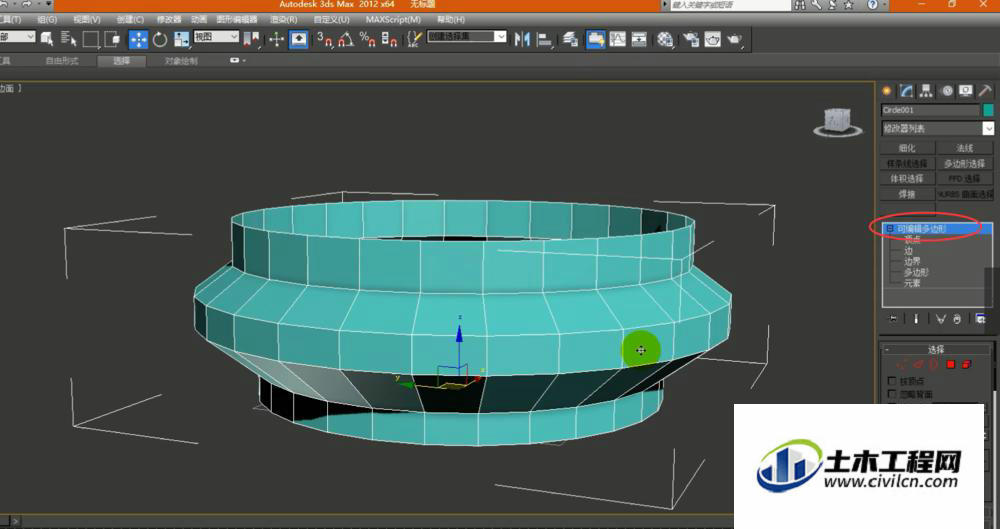Toggle Percent Snap
This screenshot has height=529, width=1000.
coord(367,40)
